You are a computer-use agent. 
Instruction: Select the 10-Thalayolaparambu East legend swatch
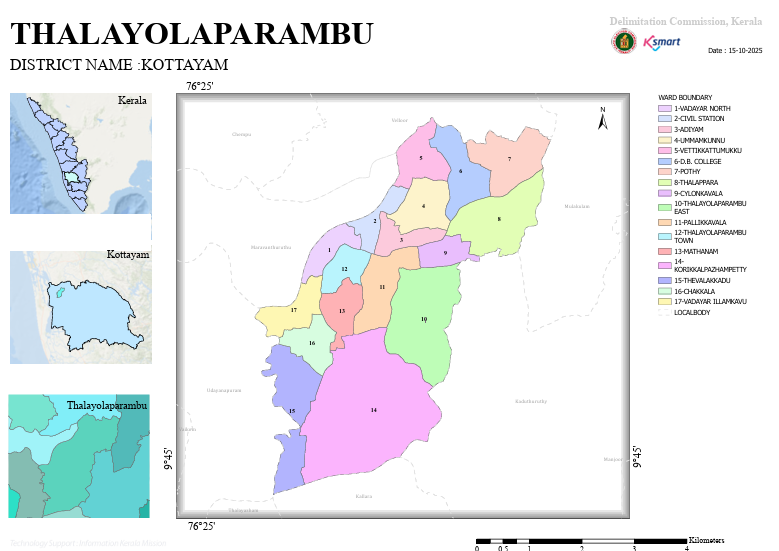[665, 207]
